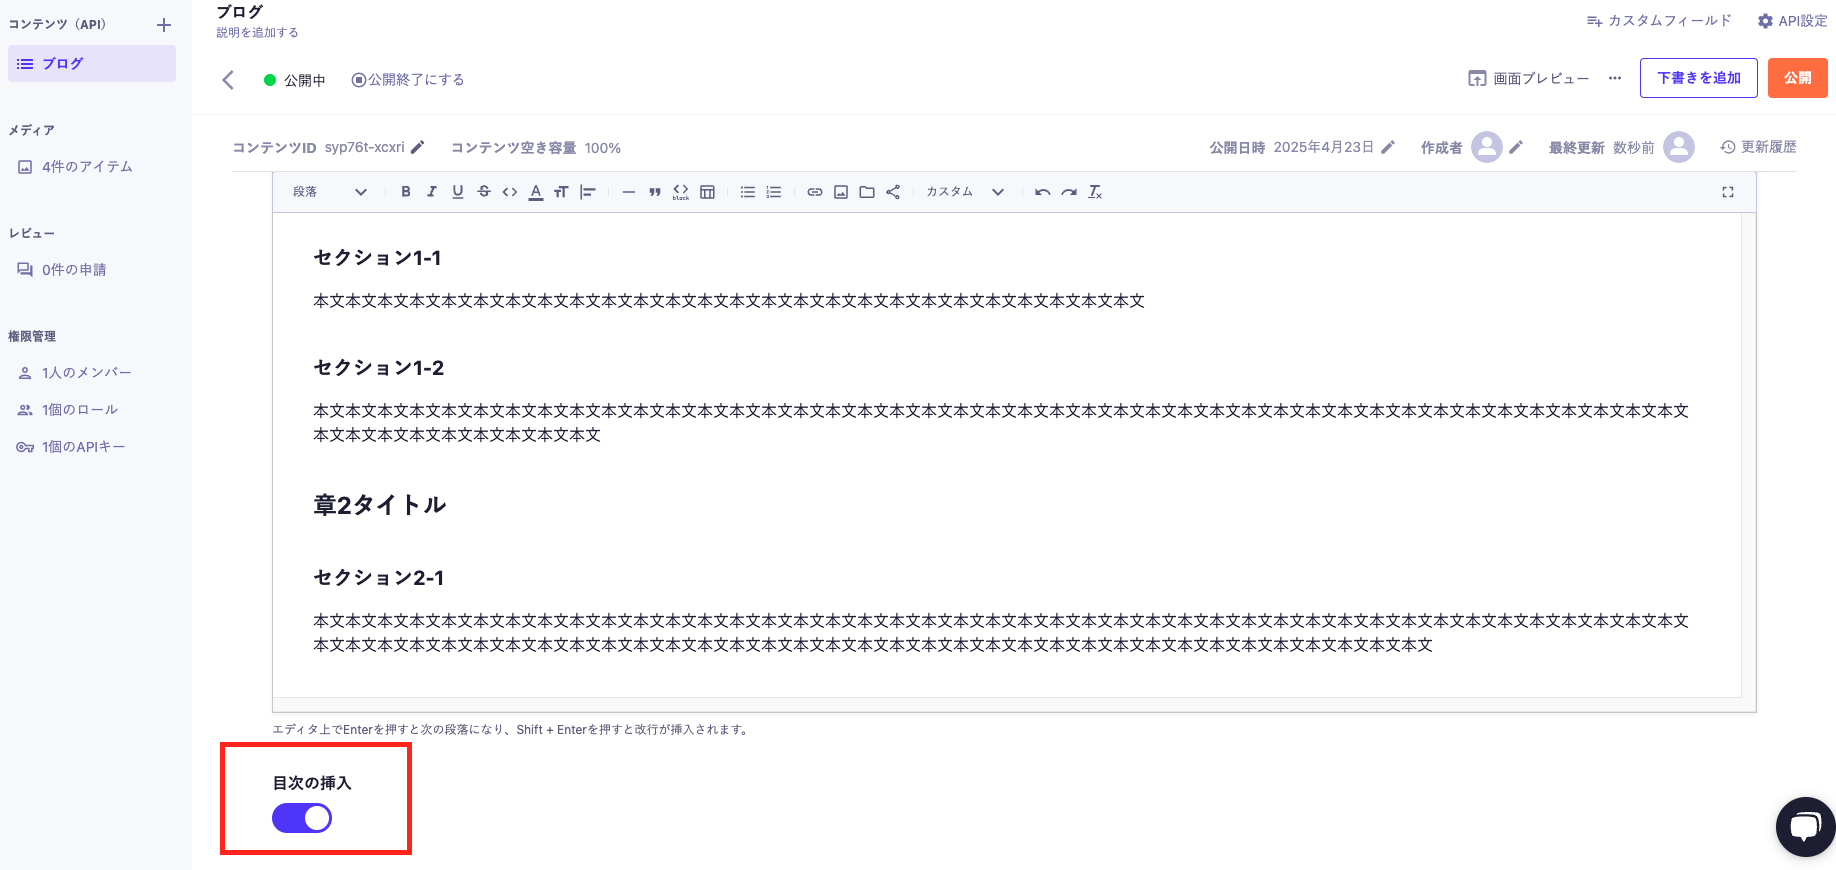This screenshot has width=1836, height=870.
Task: Add a blockquote with the quote icon
Action: pyautogui.click(x=655, y=192)
